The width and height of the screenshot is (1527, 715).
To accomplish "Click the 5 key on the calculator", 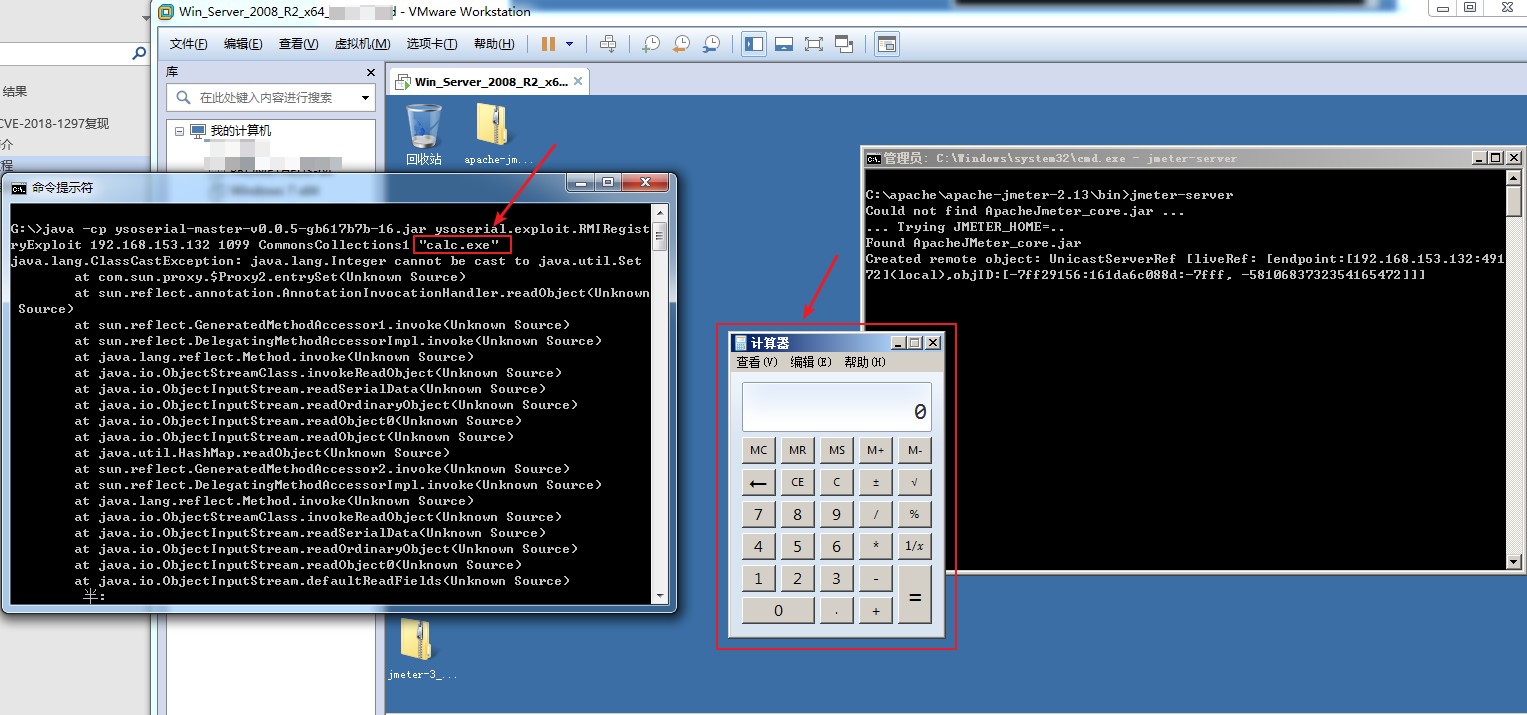I will 797,546.
